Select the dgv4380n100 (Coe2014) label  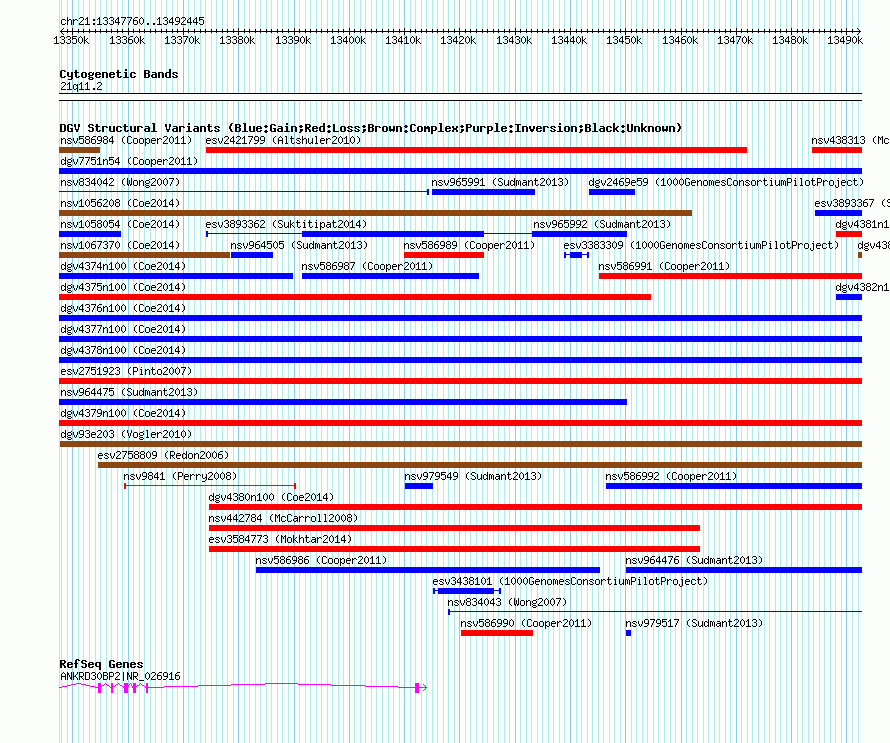[x=271, y=497]
